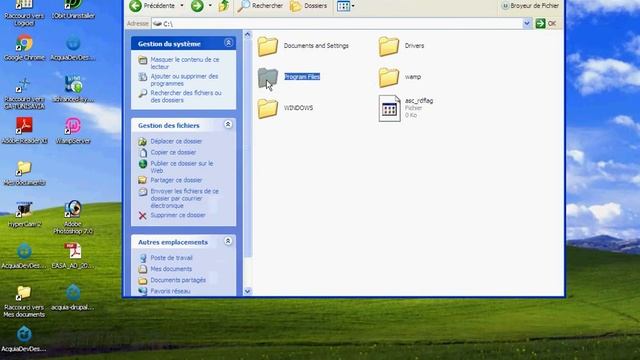Image resolution: width=640 pixels, height=360 pixels.
Task: Select the wamp folder icon
Action: [x=389, y=77]
